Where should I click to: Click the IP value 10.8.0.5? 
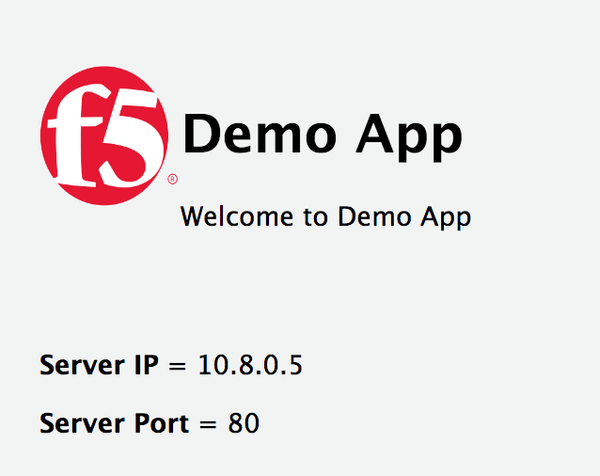pos(250,365)
